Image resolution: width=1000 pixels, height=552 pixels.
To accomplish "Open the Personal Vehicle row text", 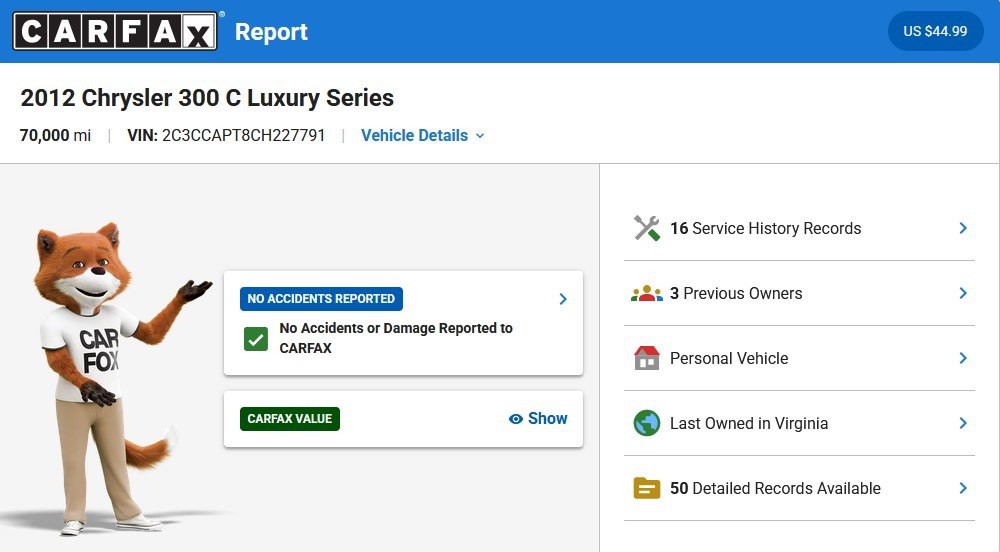I will coord(729,358).
